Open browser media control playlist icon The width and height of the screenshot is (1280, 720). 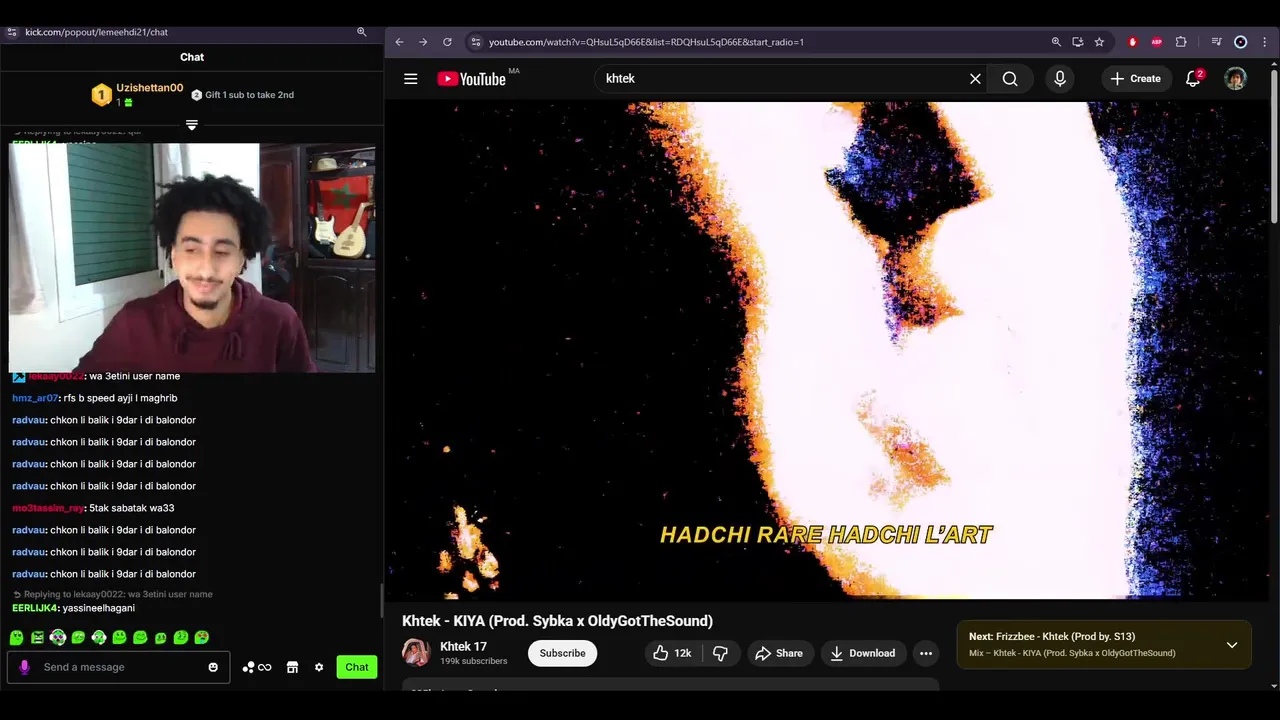1216,42
